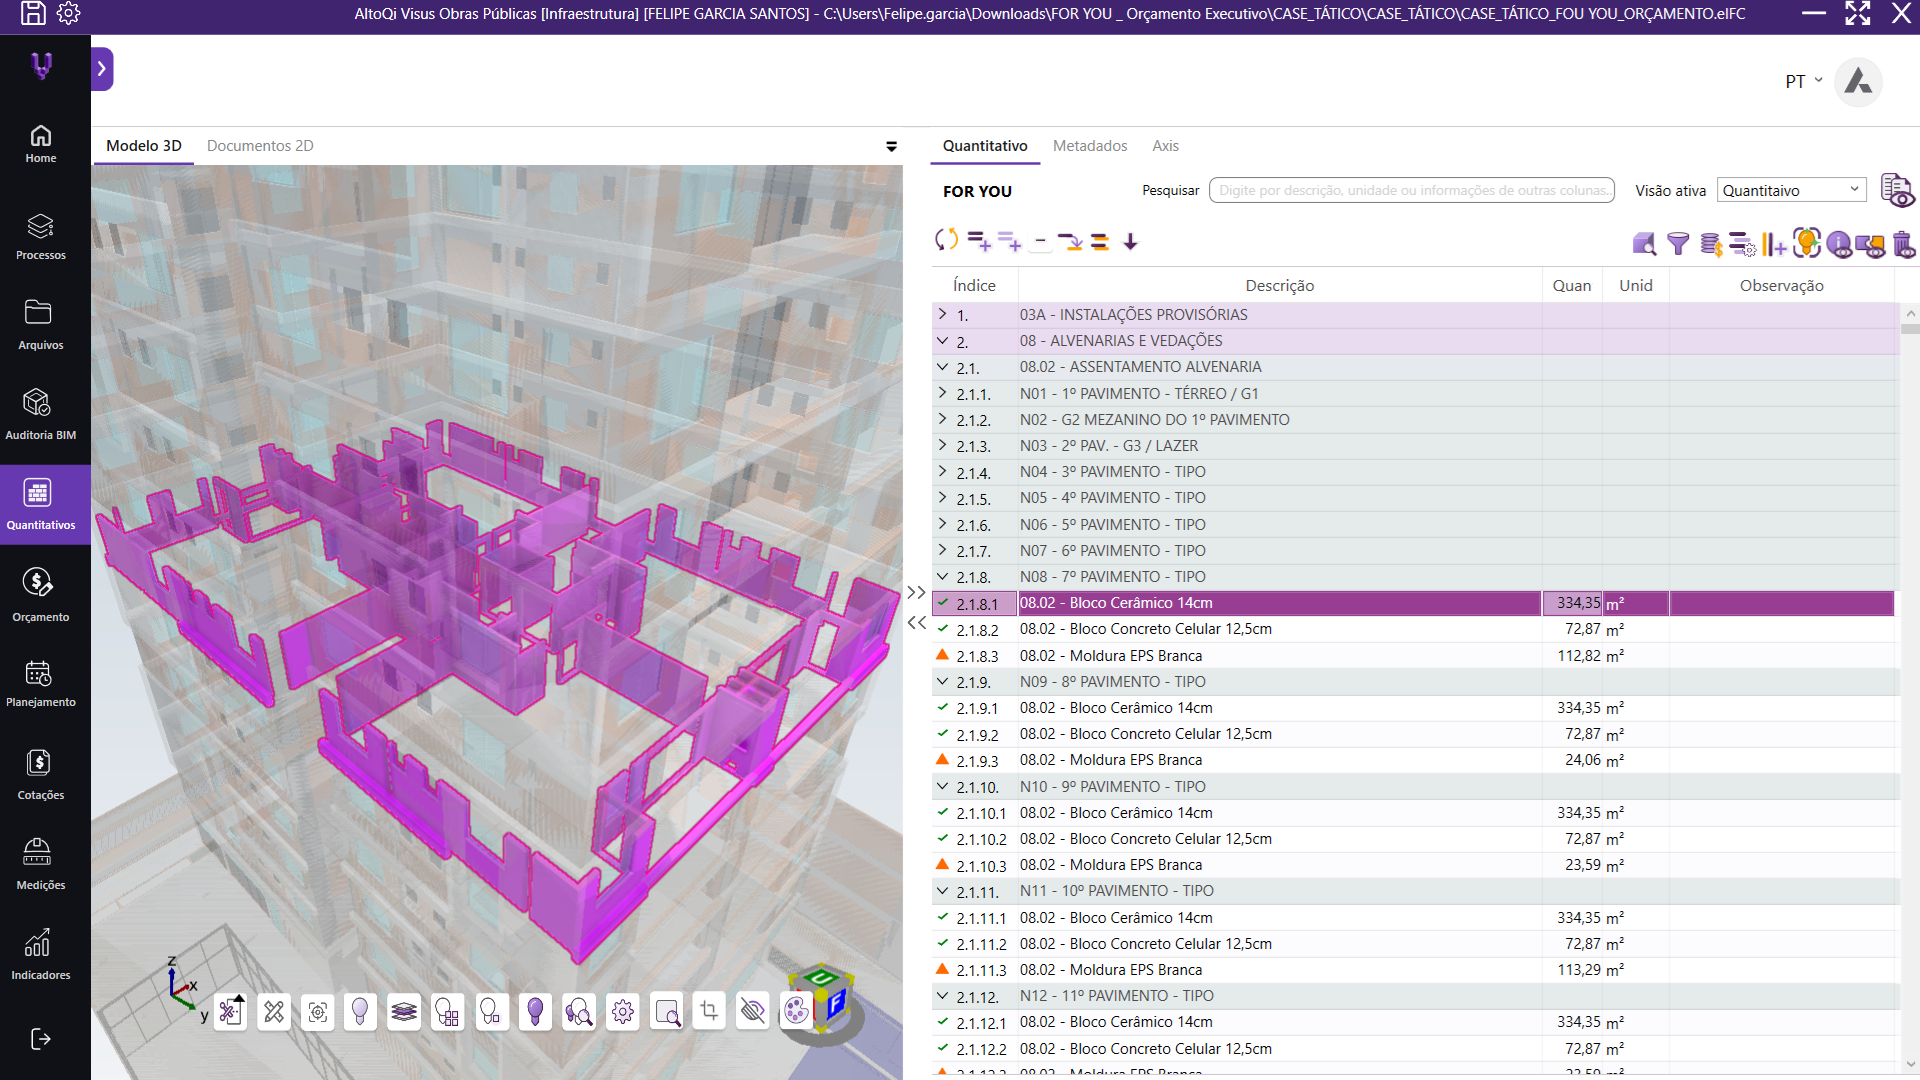Image resolution: width=1920 pixels, height=1080 pixels.
Task: Click the filter funnel icon
Action: 1678,243
